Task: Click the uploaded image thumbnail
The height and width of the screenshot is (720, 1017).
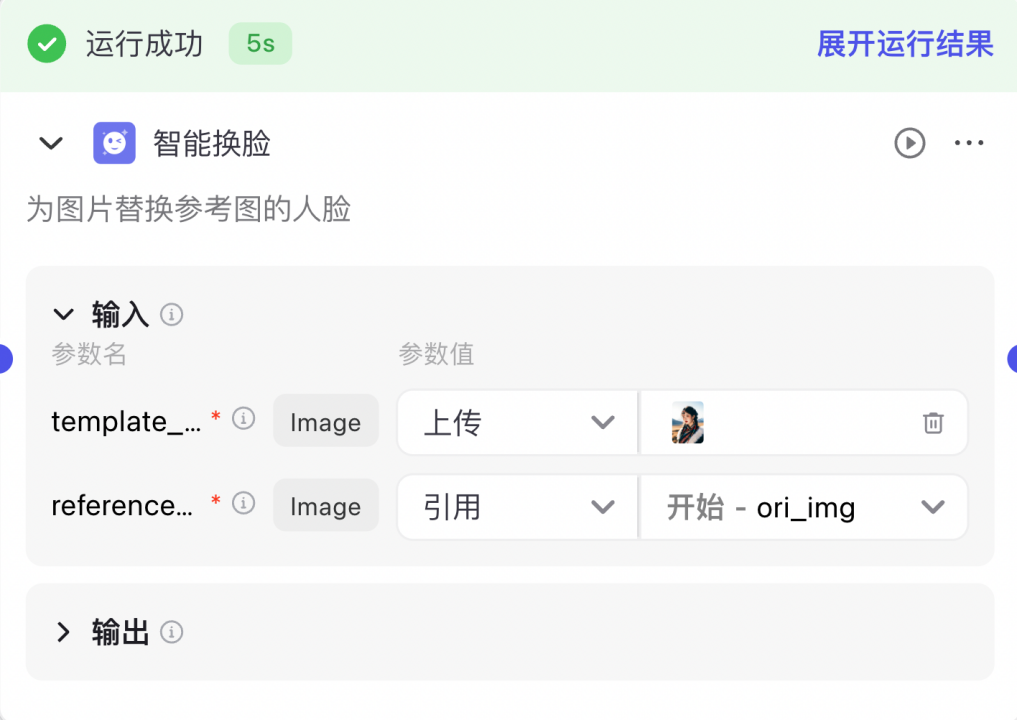Action: pos(687,423)
